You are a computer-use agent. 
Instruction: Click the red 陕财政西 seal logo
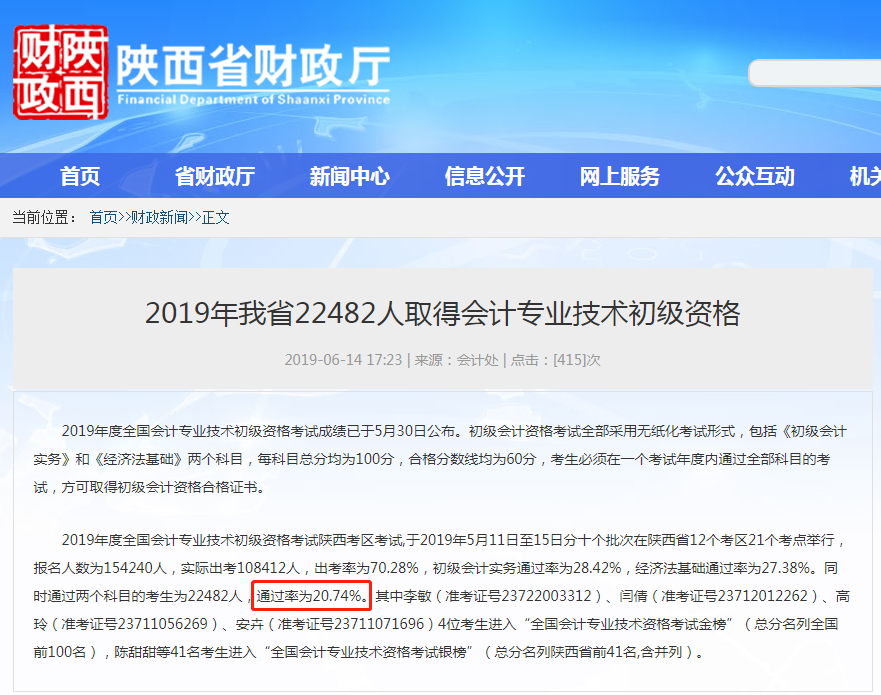61,72
